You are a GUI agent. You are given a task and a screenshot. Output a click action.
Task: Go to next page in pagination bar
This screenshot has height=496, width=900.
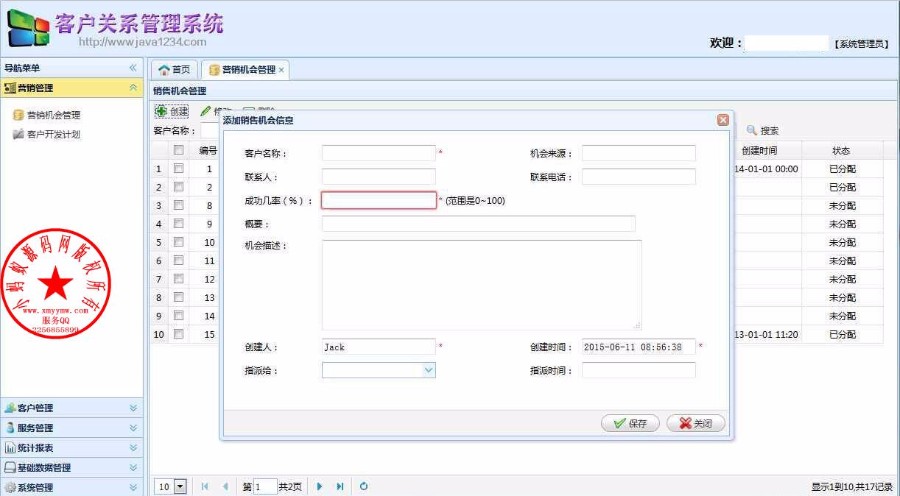(320, 486)
